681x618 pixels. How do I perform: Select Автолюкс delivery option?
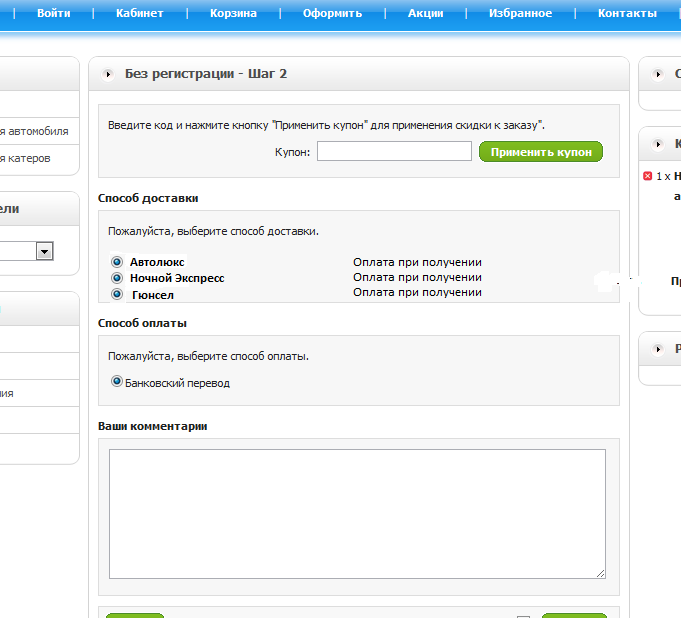(x=117, y=262)
